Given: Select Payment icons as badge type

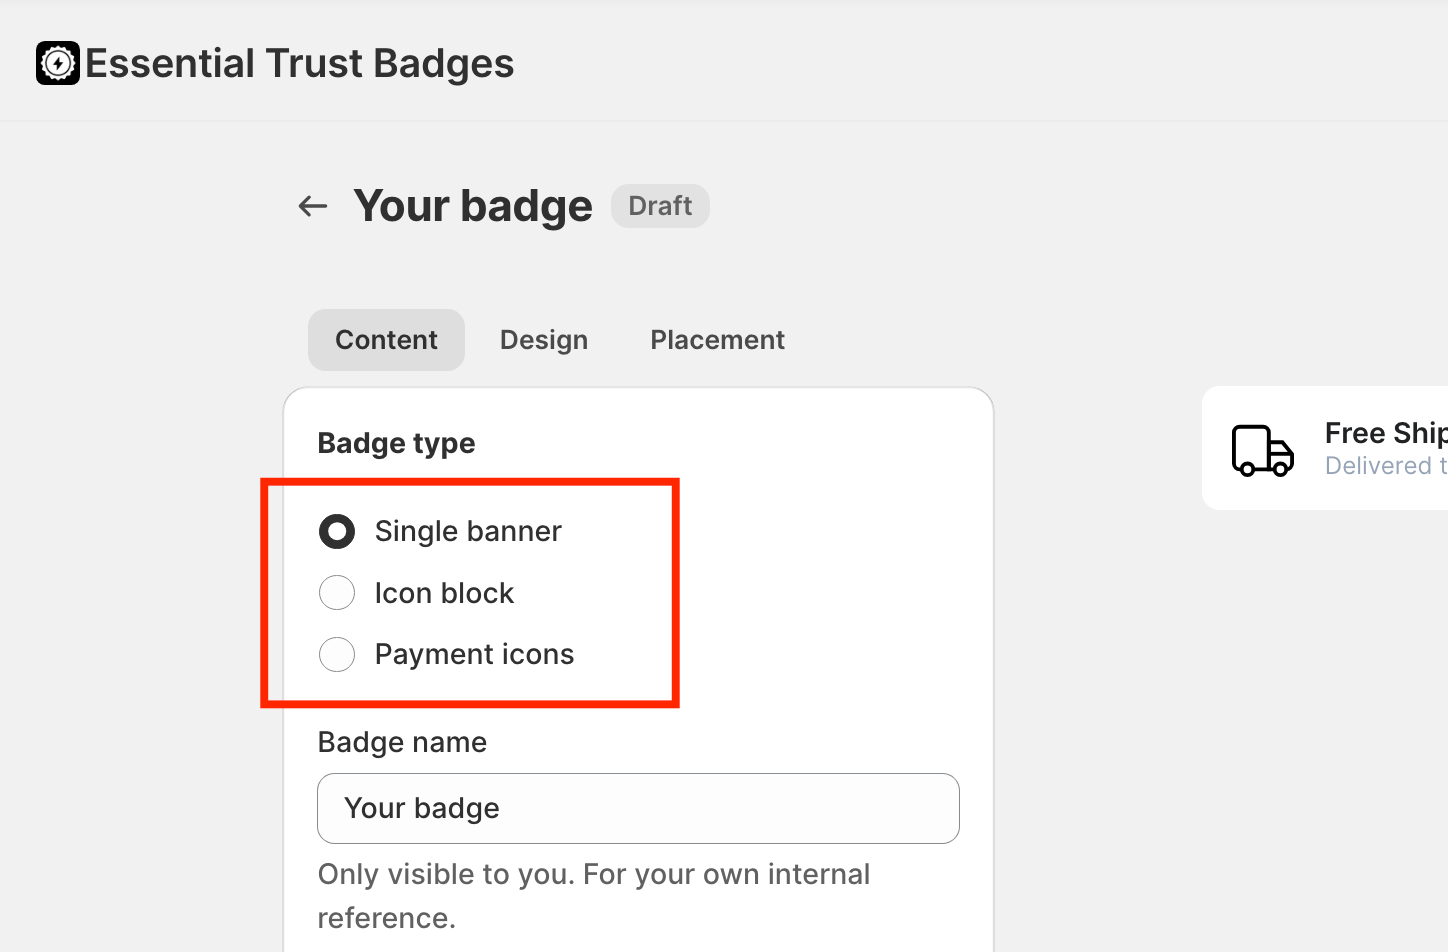Looking at the screenshot, I should (x=337, y=655).
